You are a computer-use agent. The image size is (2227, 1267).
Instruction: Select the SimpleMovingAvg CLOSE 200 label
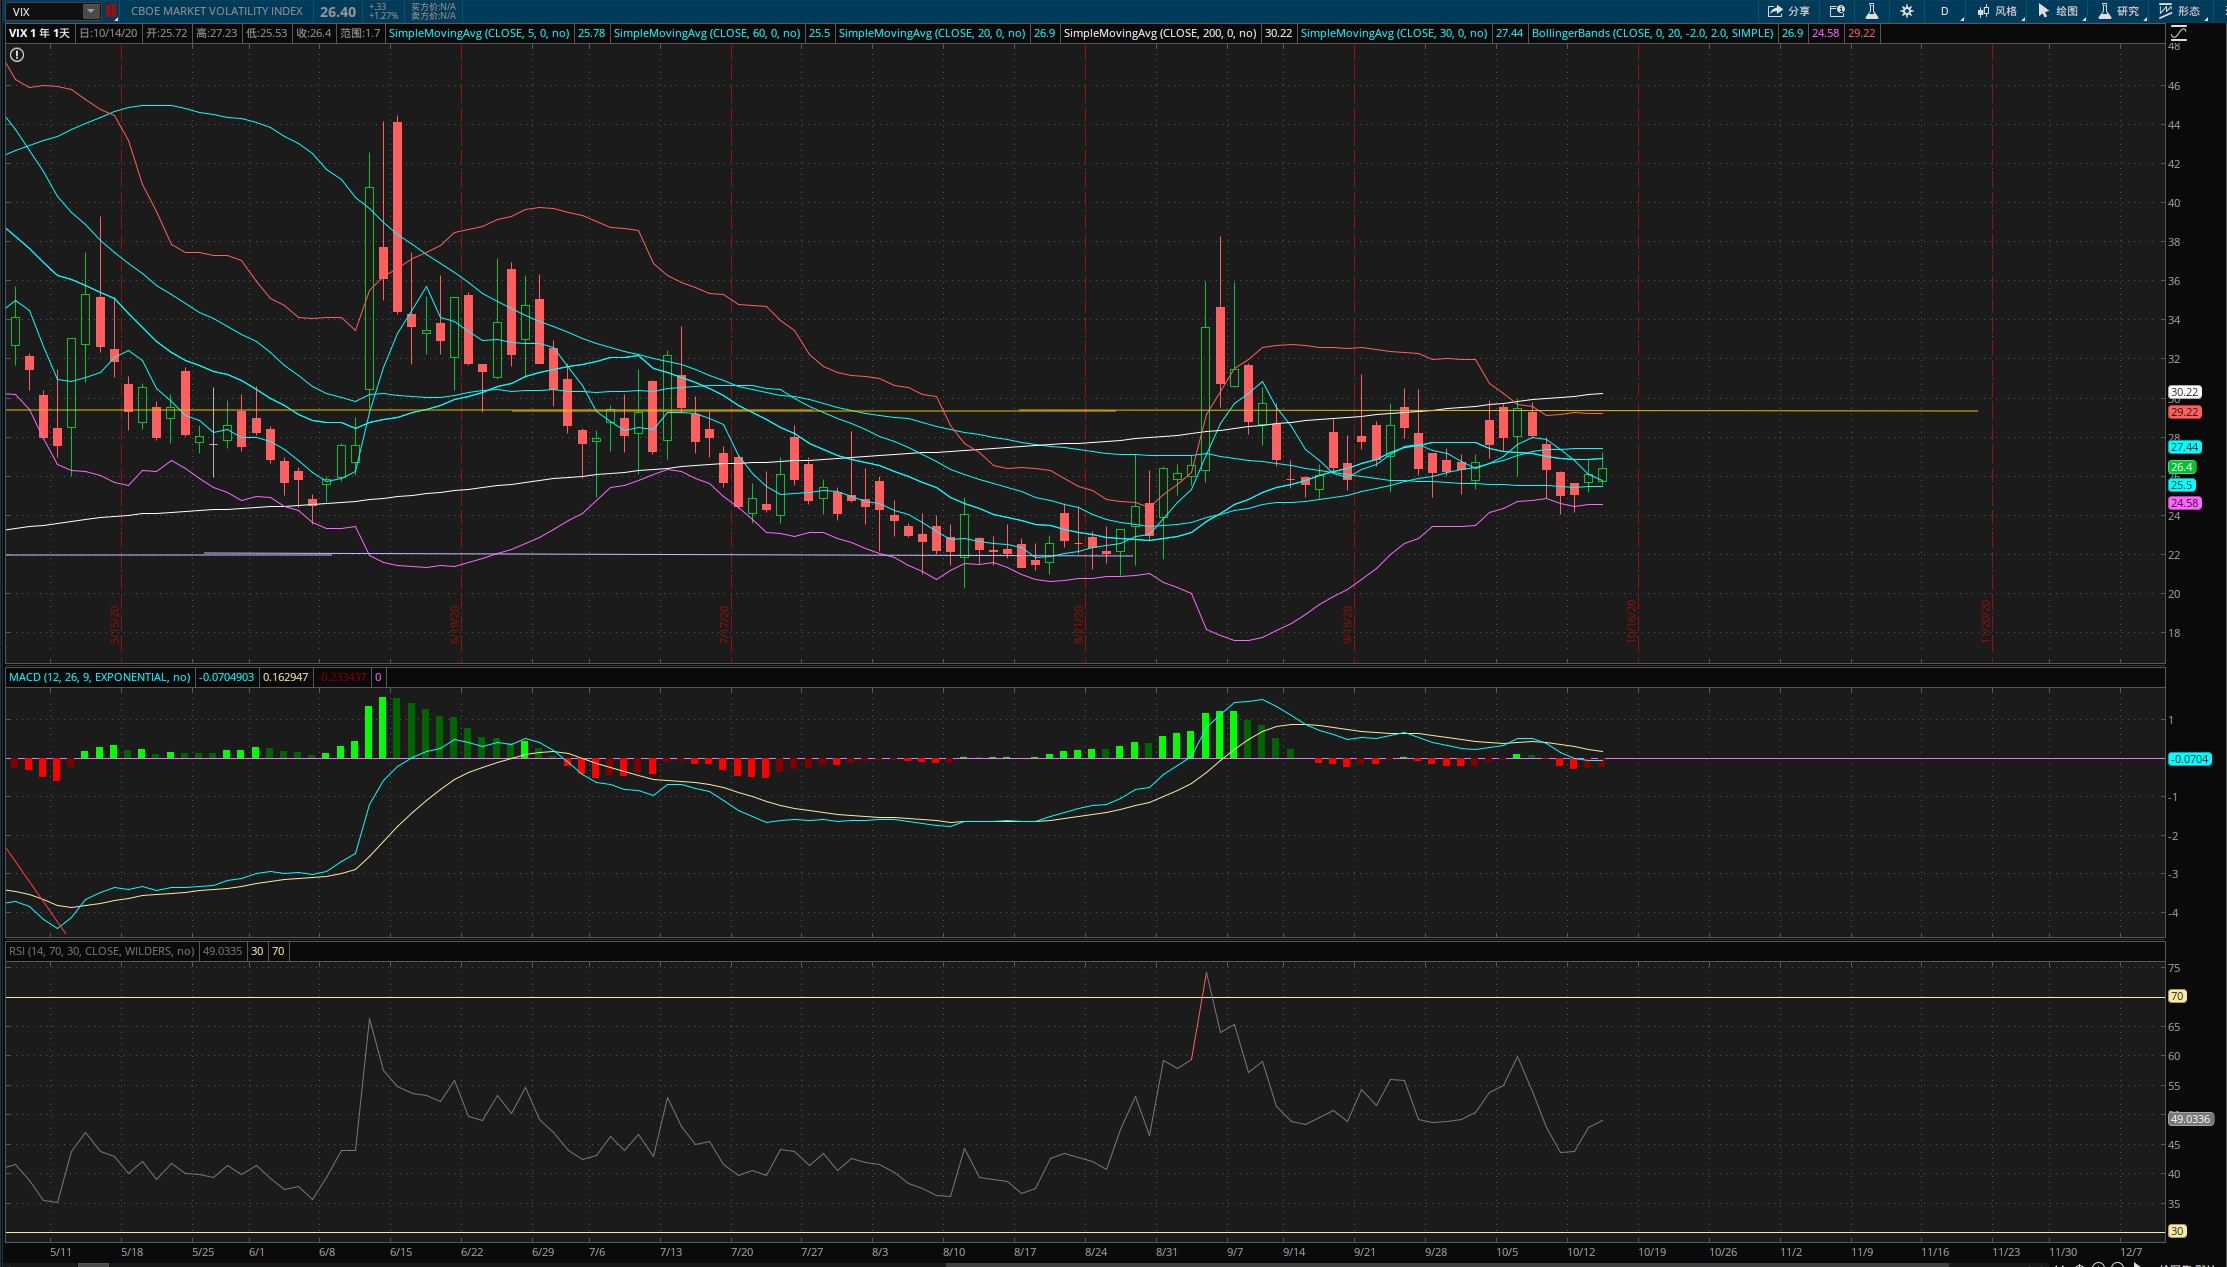pyautogui.click(x=1160, y=33)
